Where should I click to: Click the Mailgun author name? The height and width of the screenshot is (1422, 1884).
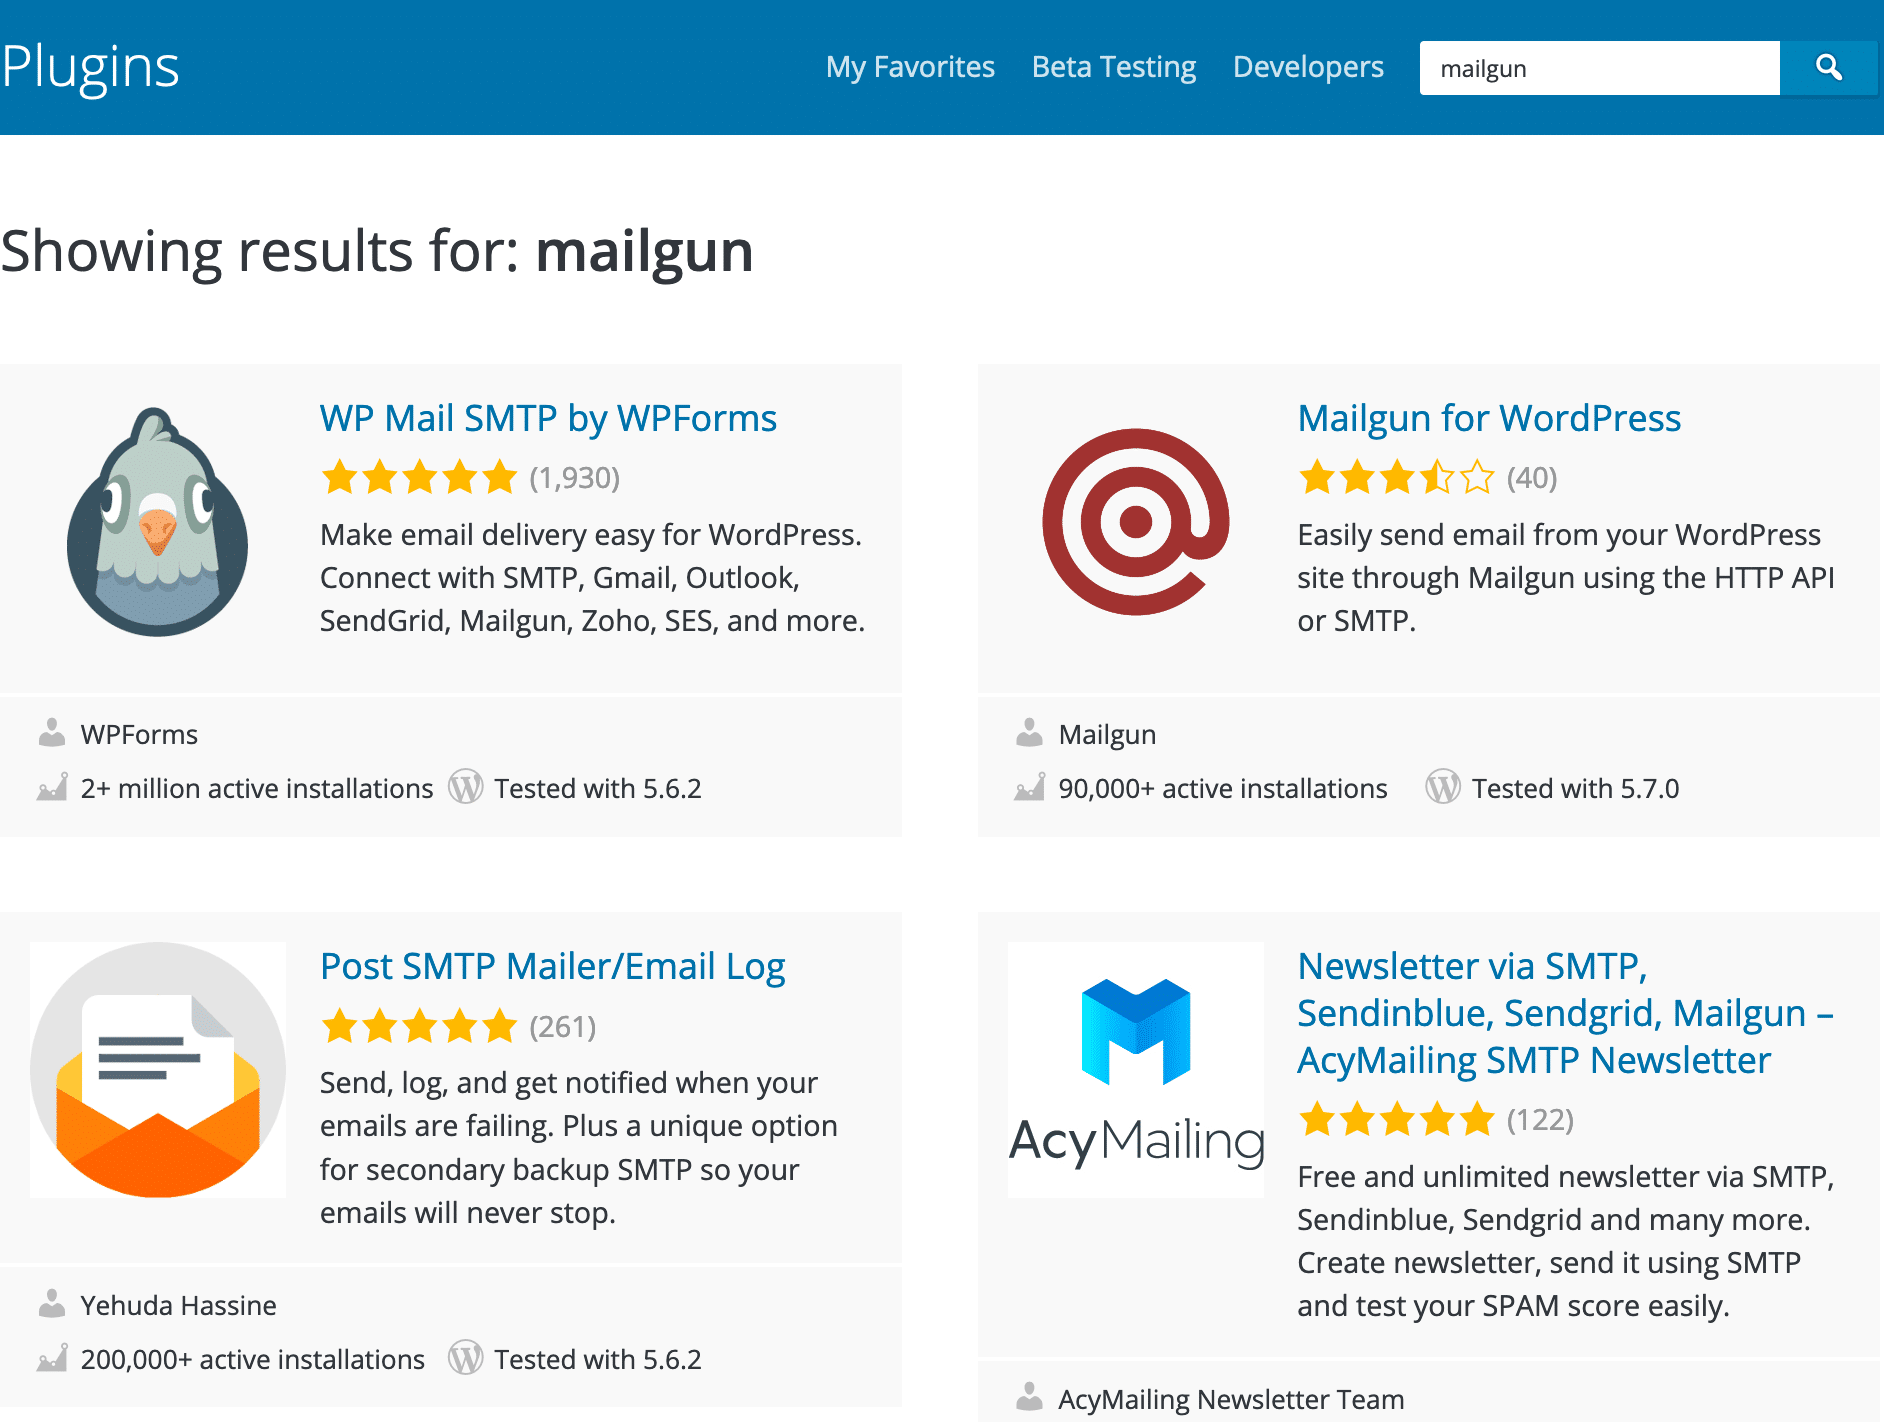1107,734
